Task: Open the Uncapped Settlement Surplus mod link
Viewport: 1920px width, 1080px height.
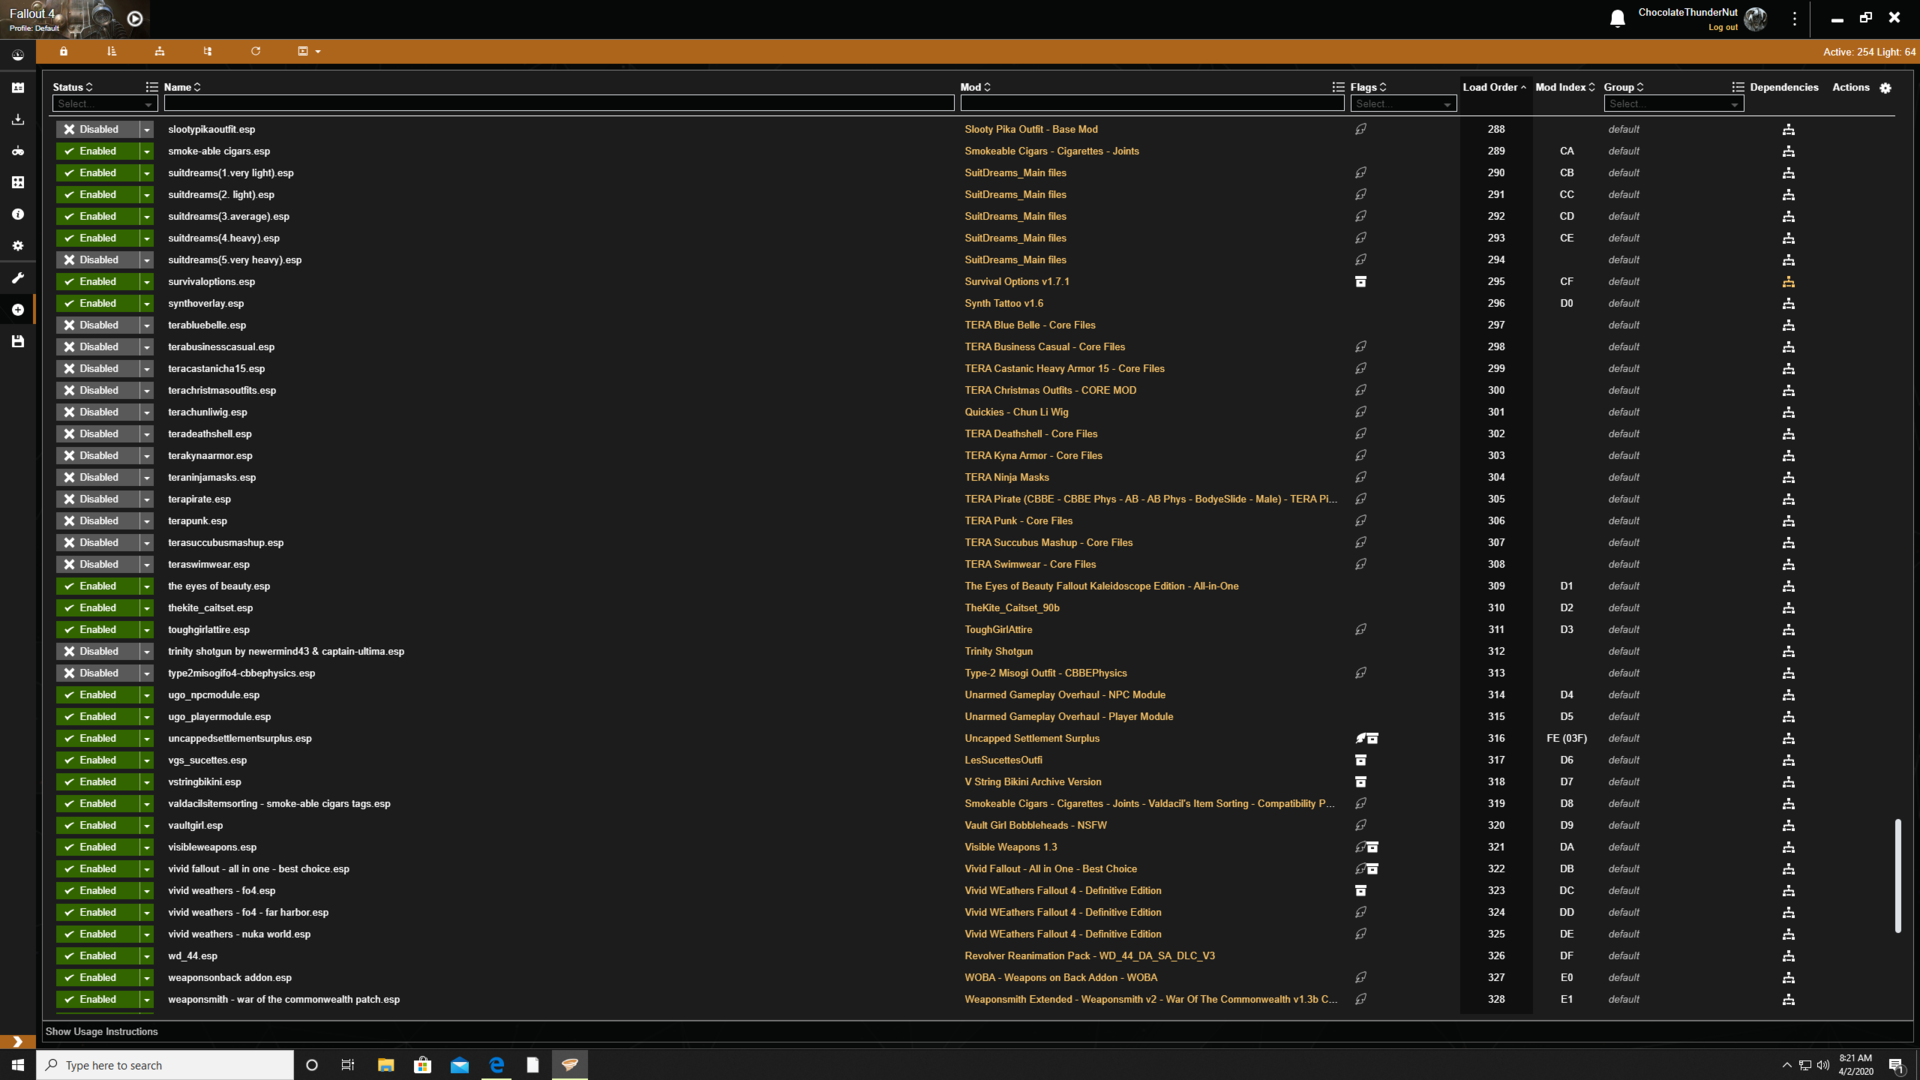Action: point(1031,739)
